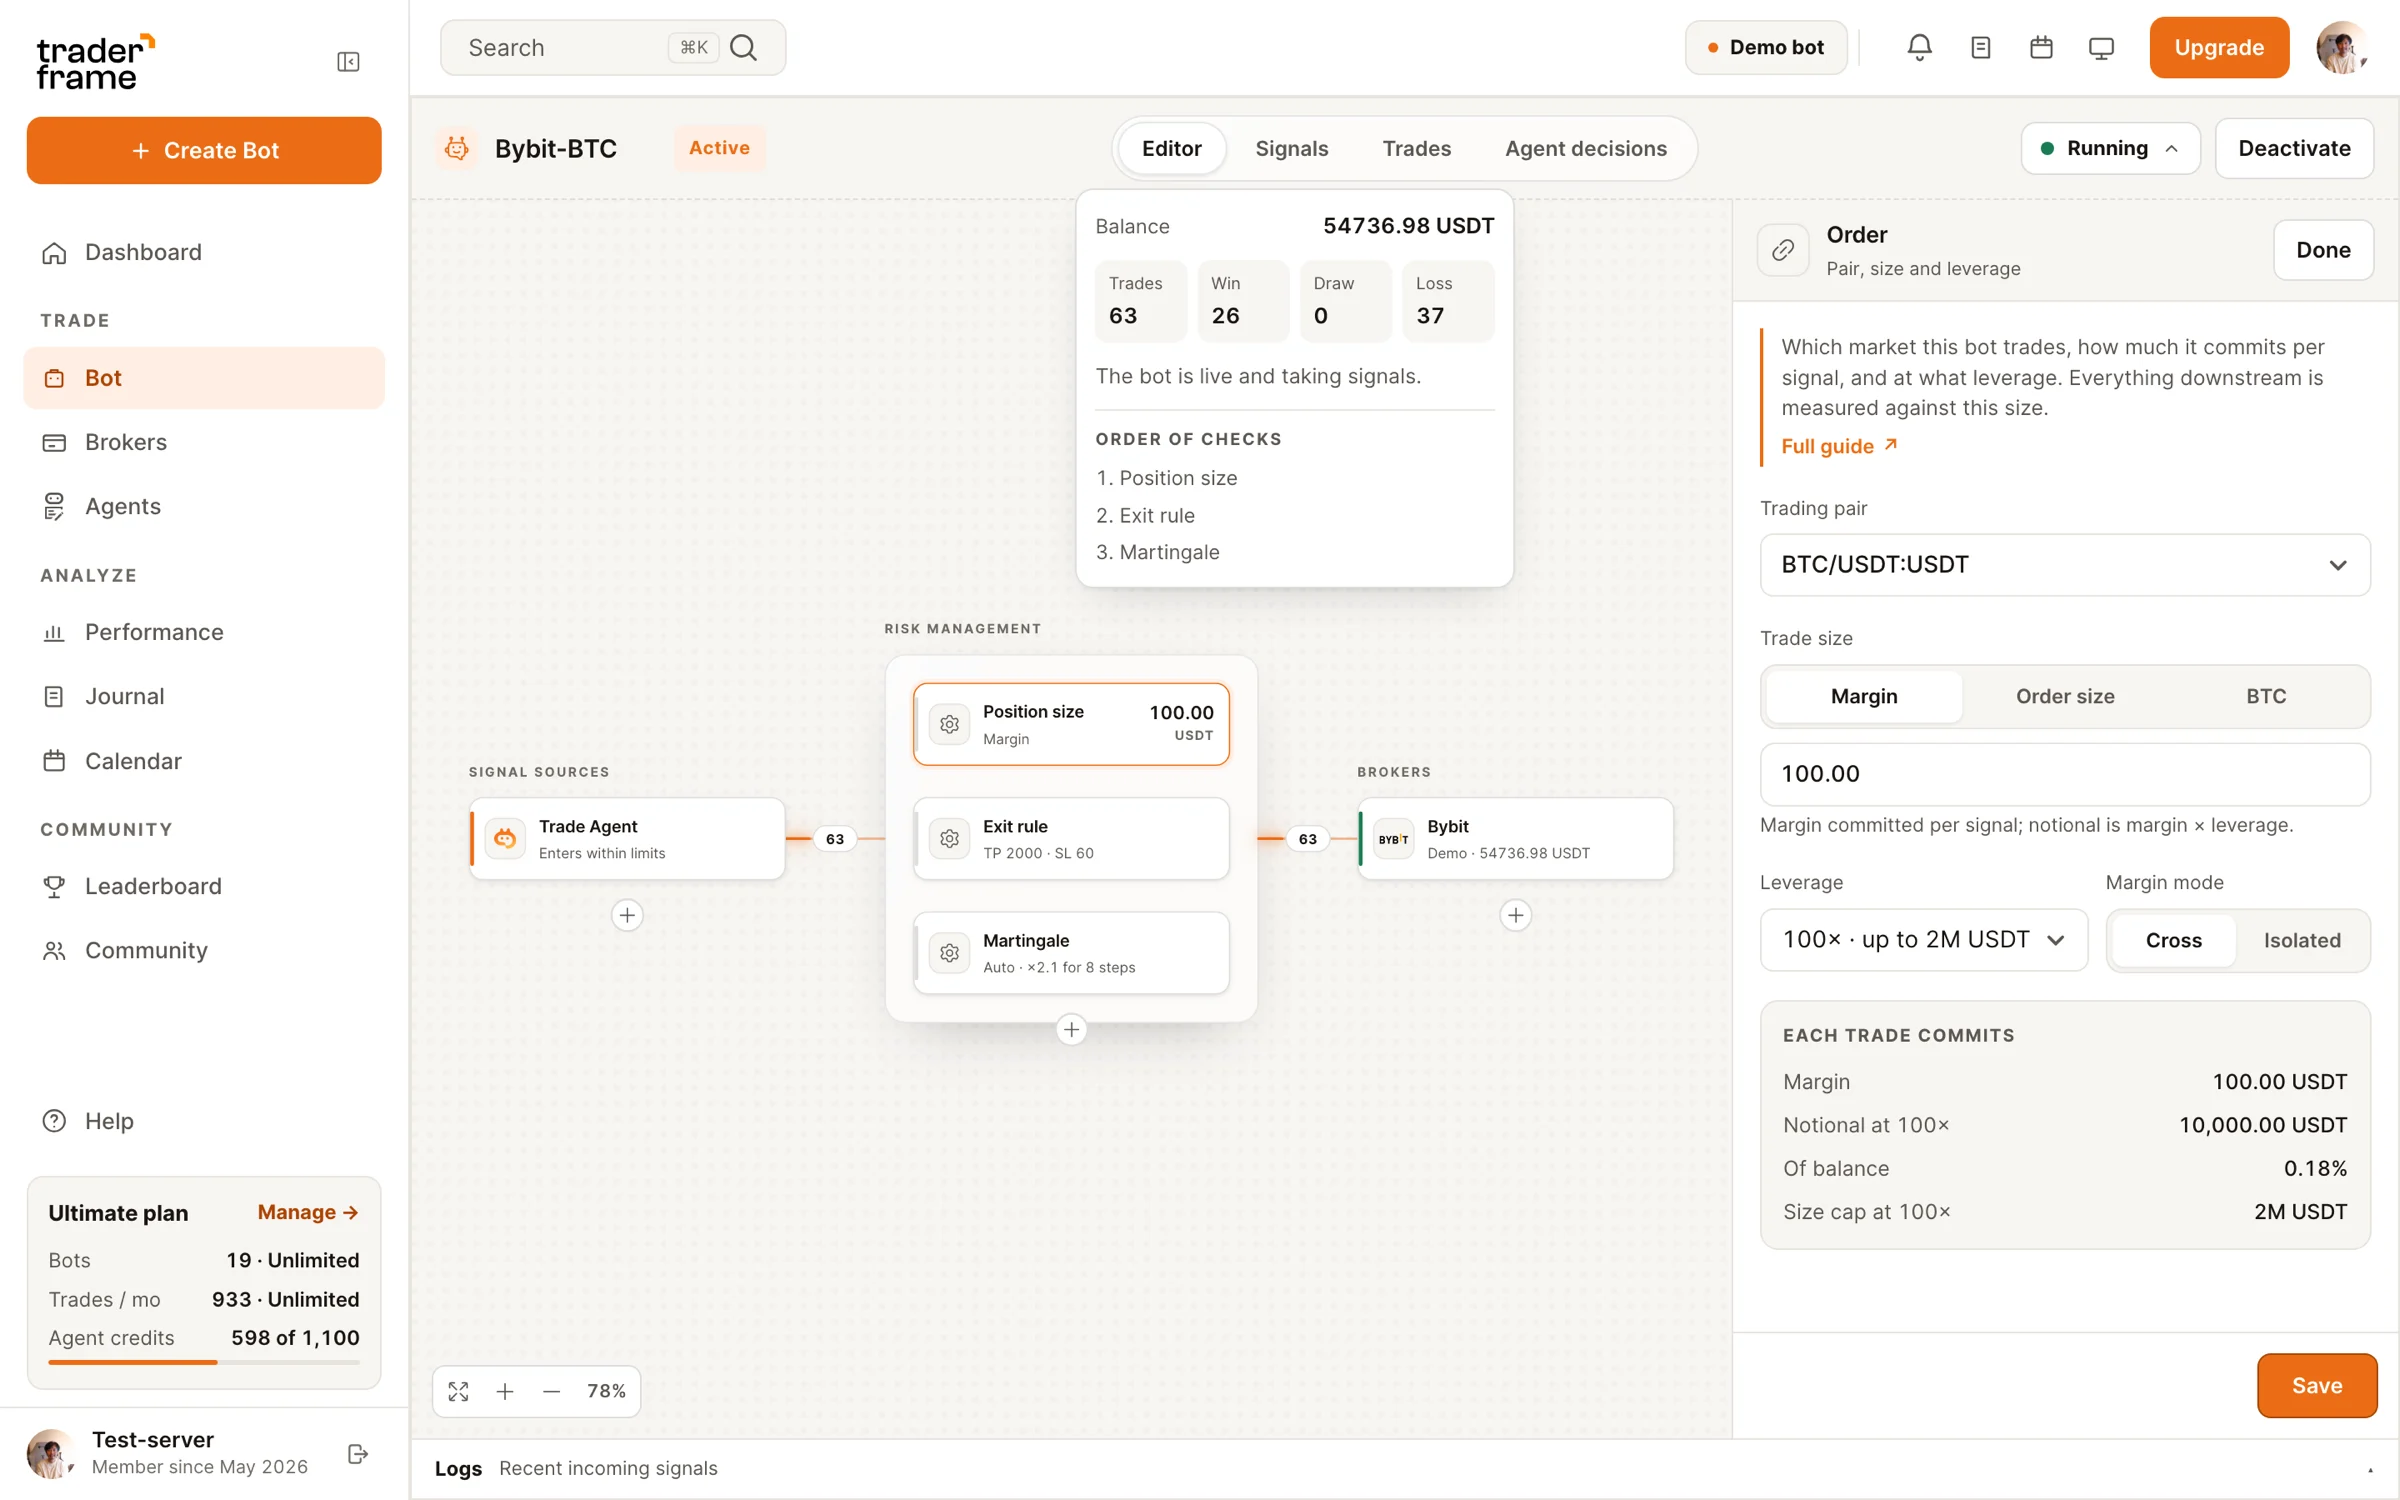Open the Full guide link

pos(1840,446)
